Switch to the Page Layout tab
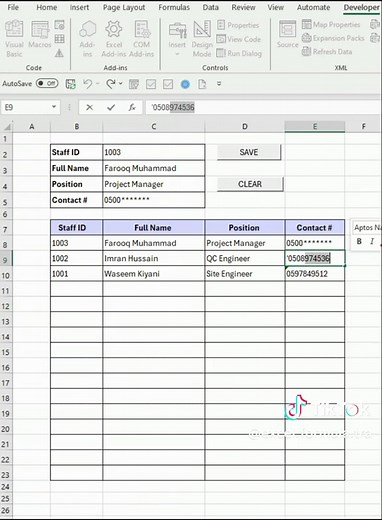382x520 pixels. (x=124, y=7)
